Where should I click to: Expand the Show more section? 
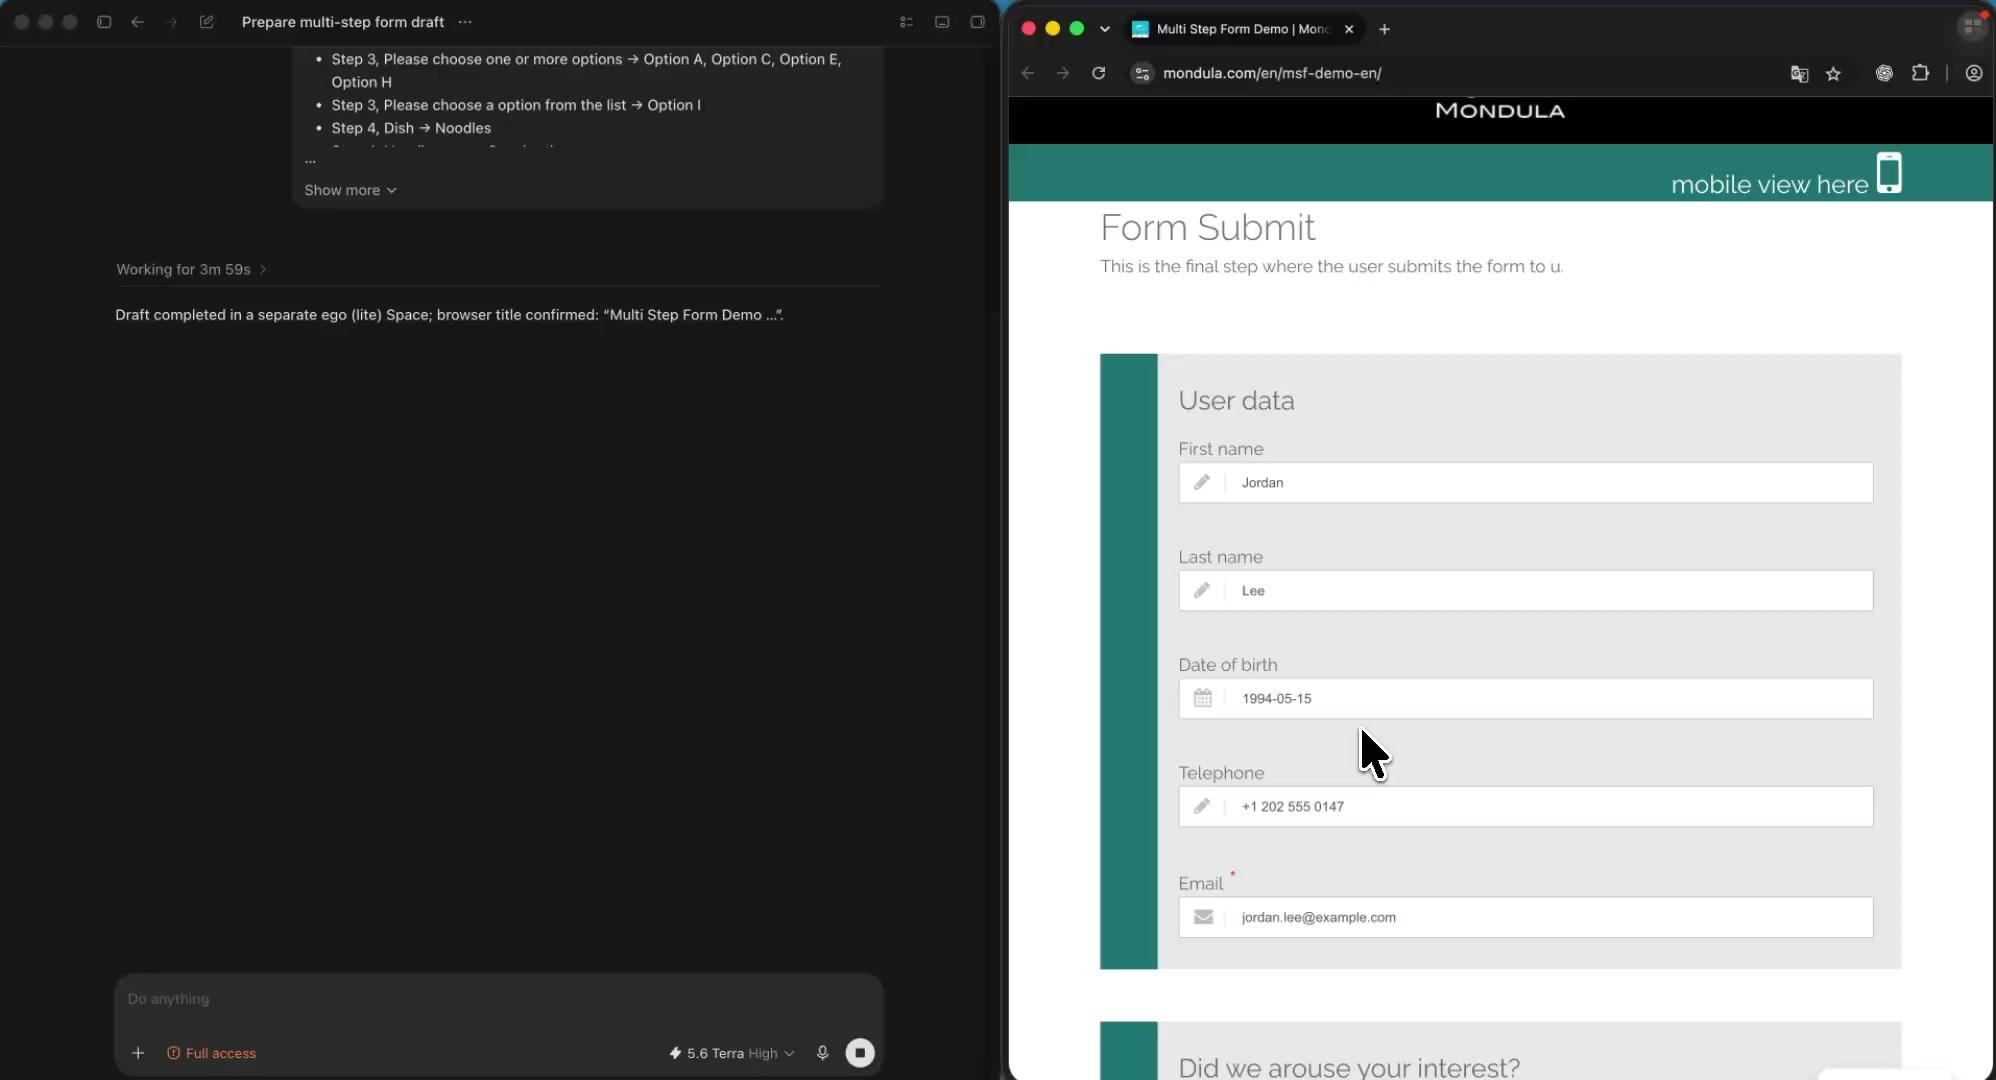(350, 190)
